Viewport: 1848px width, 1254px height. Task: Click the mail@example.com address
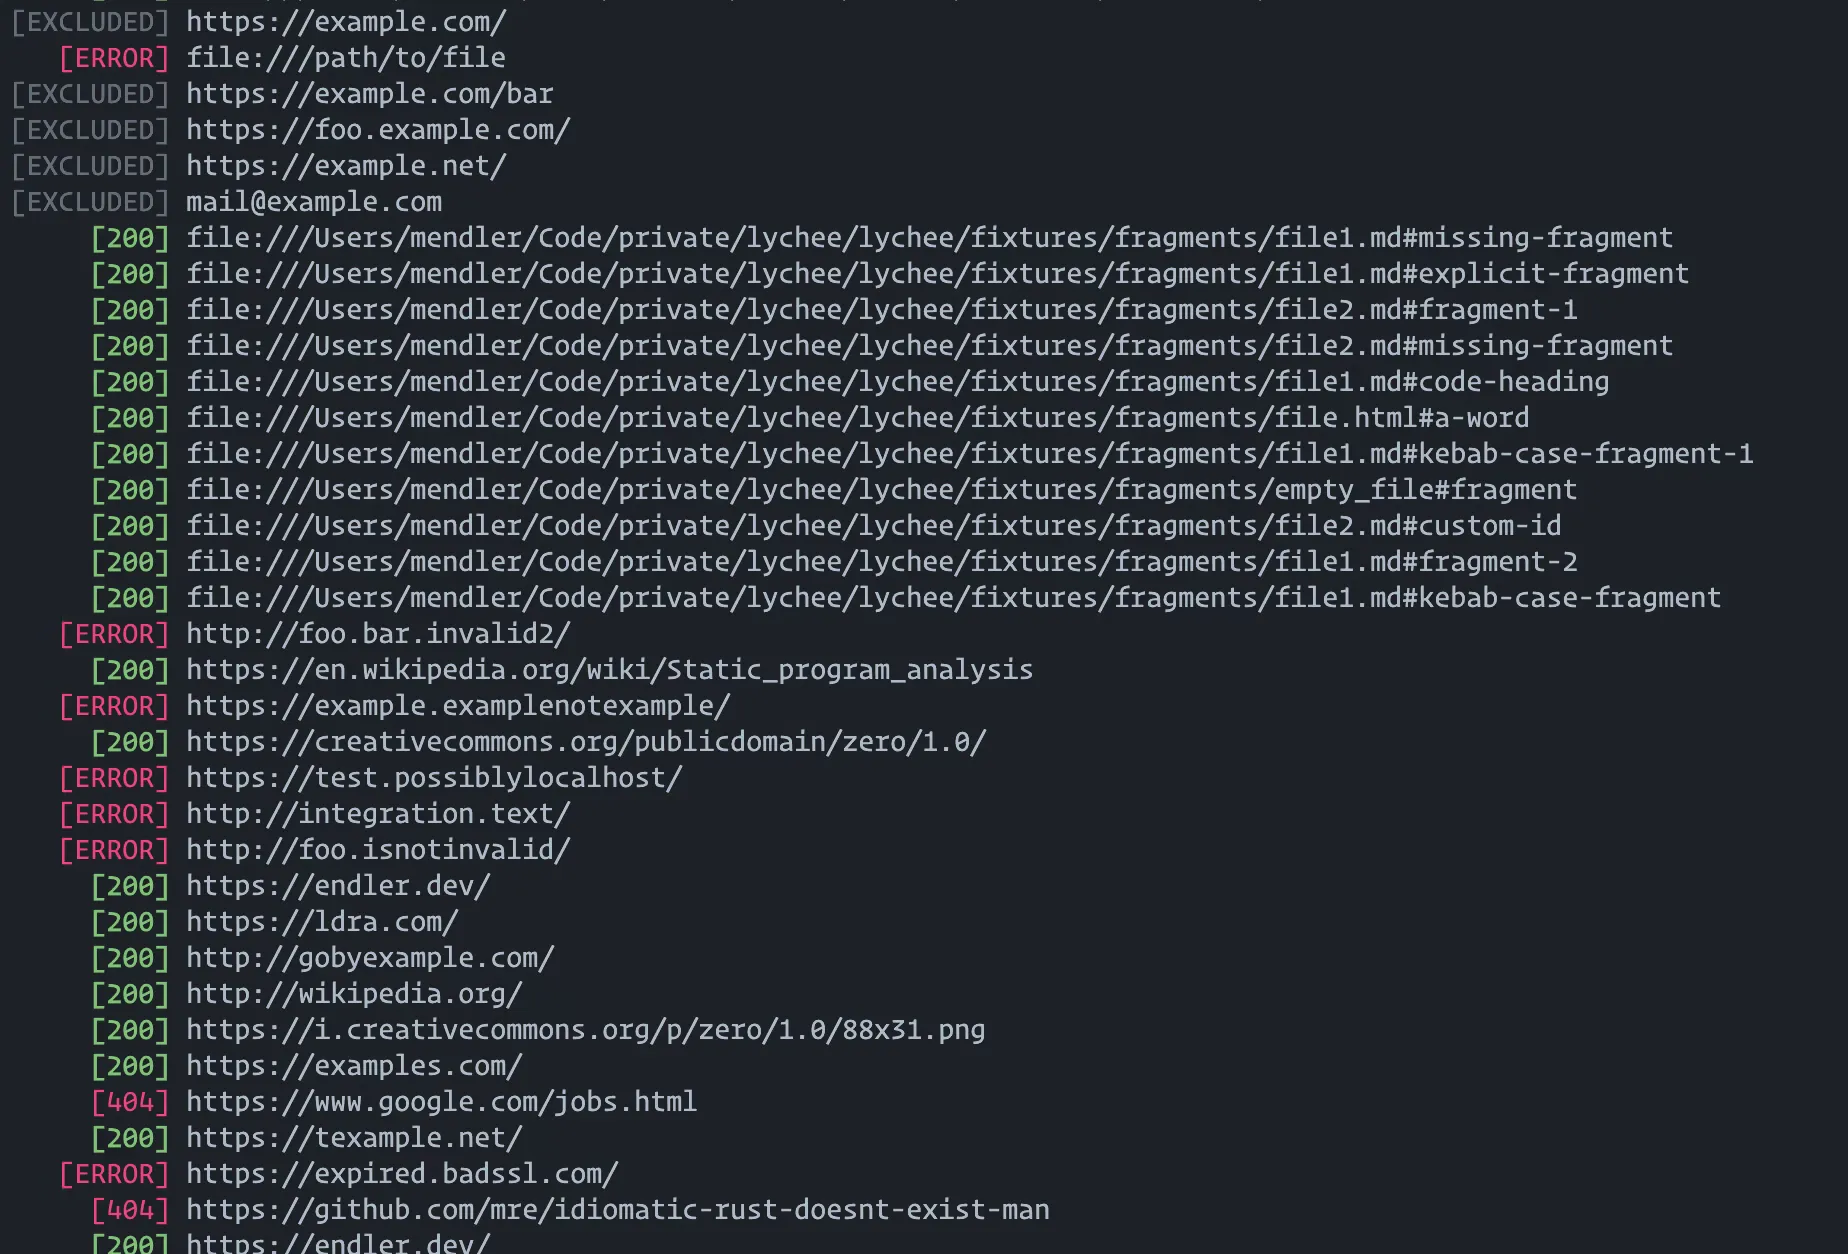click(x=313, y=202)
